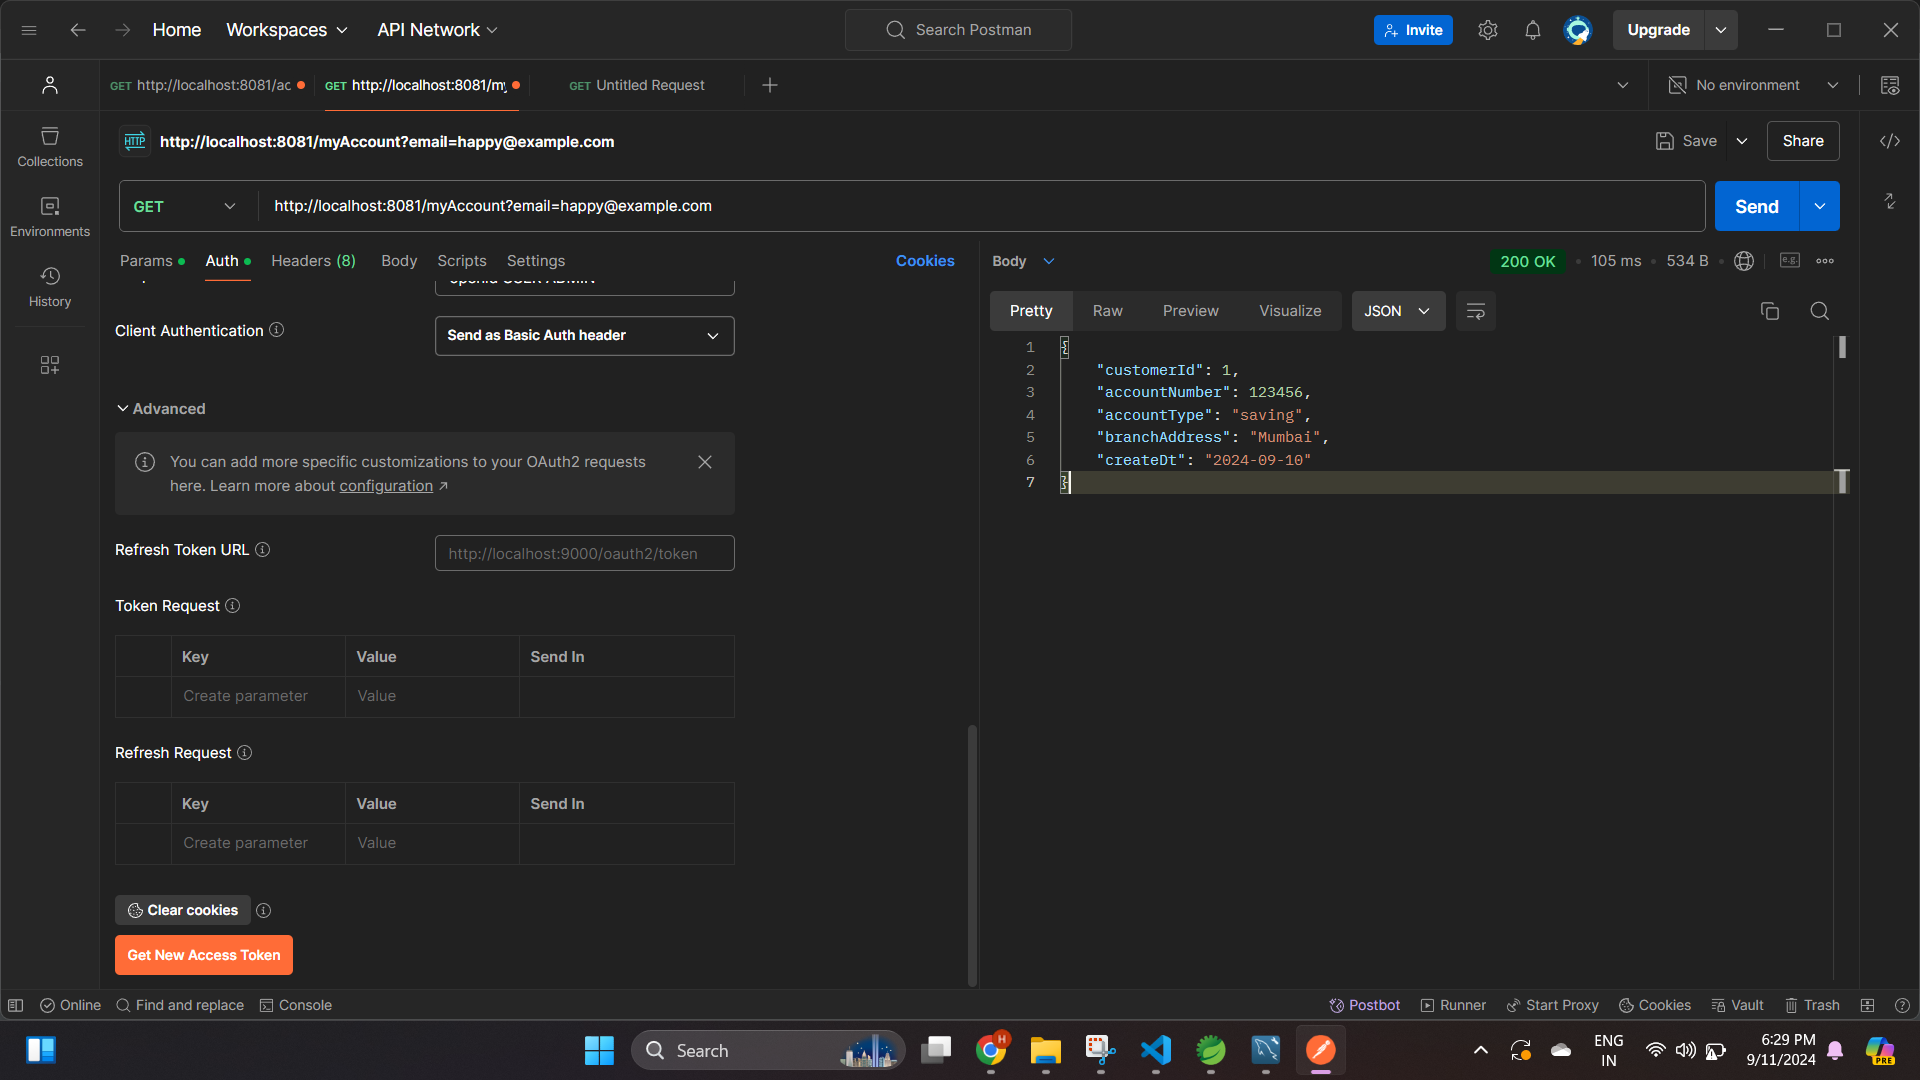Switch to the Scripts tab
The width and height of the screenshot is (1920, 1080).
pos(462,261)
